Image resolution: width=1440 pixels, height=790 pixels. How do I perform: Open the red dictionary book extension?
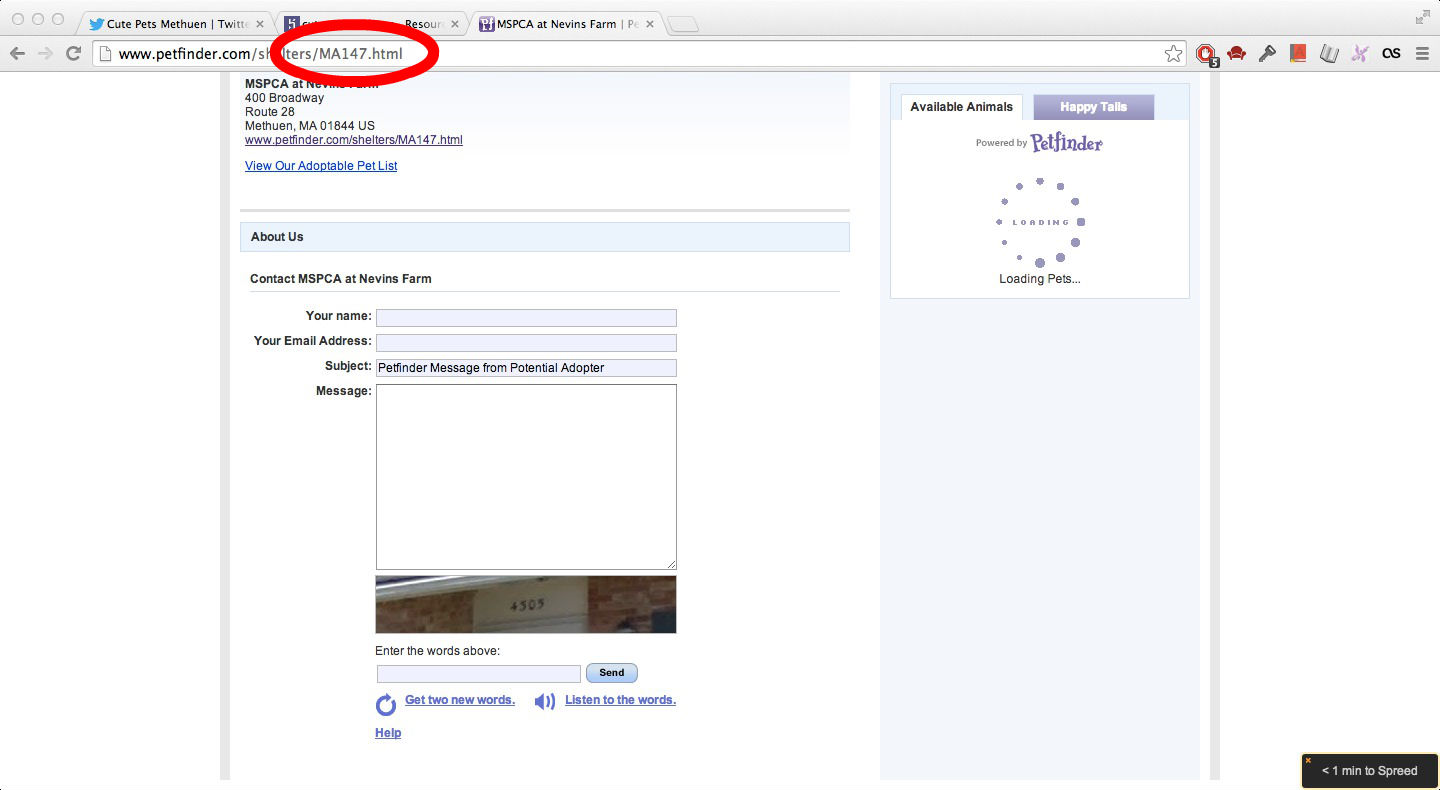[x=1298, y=54]
